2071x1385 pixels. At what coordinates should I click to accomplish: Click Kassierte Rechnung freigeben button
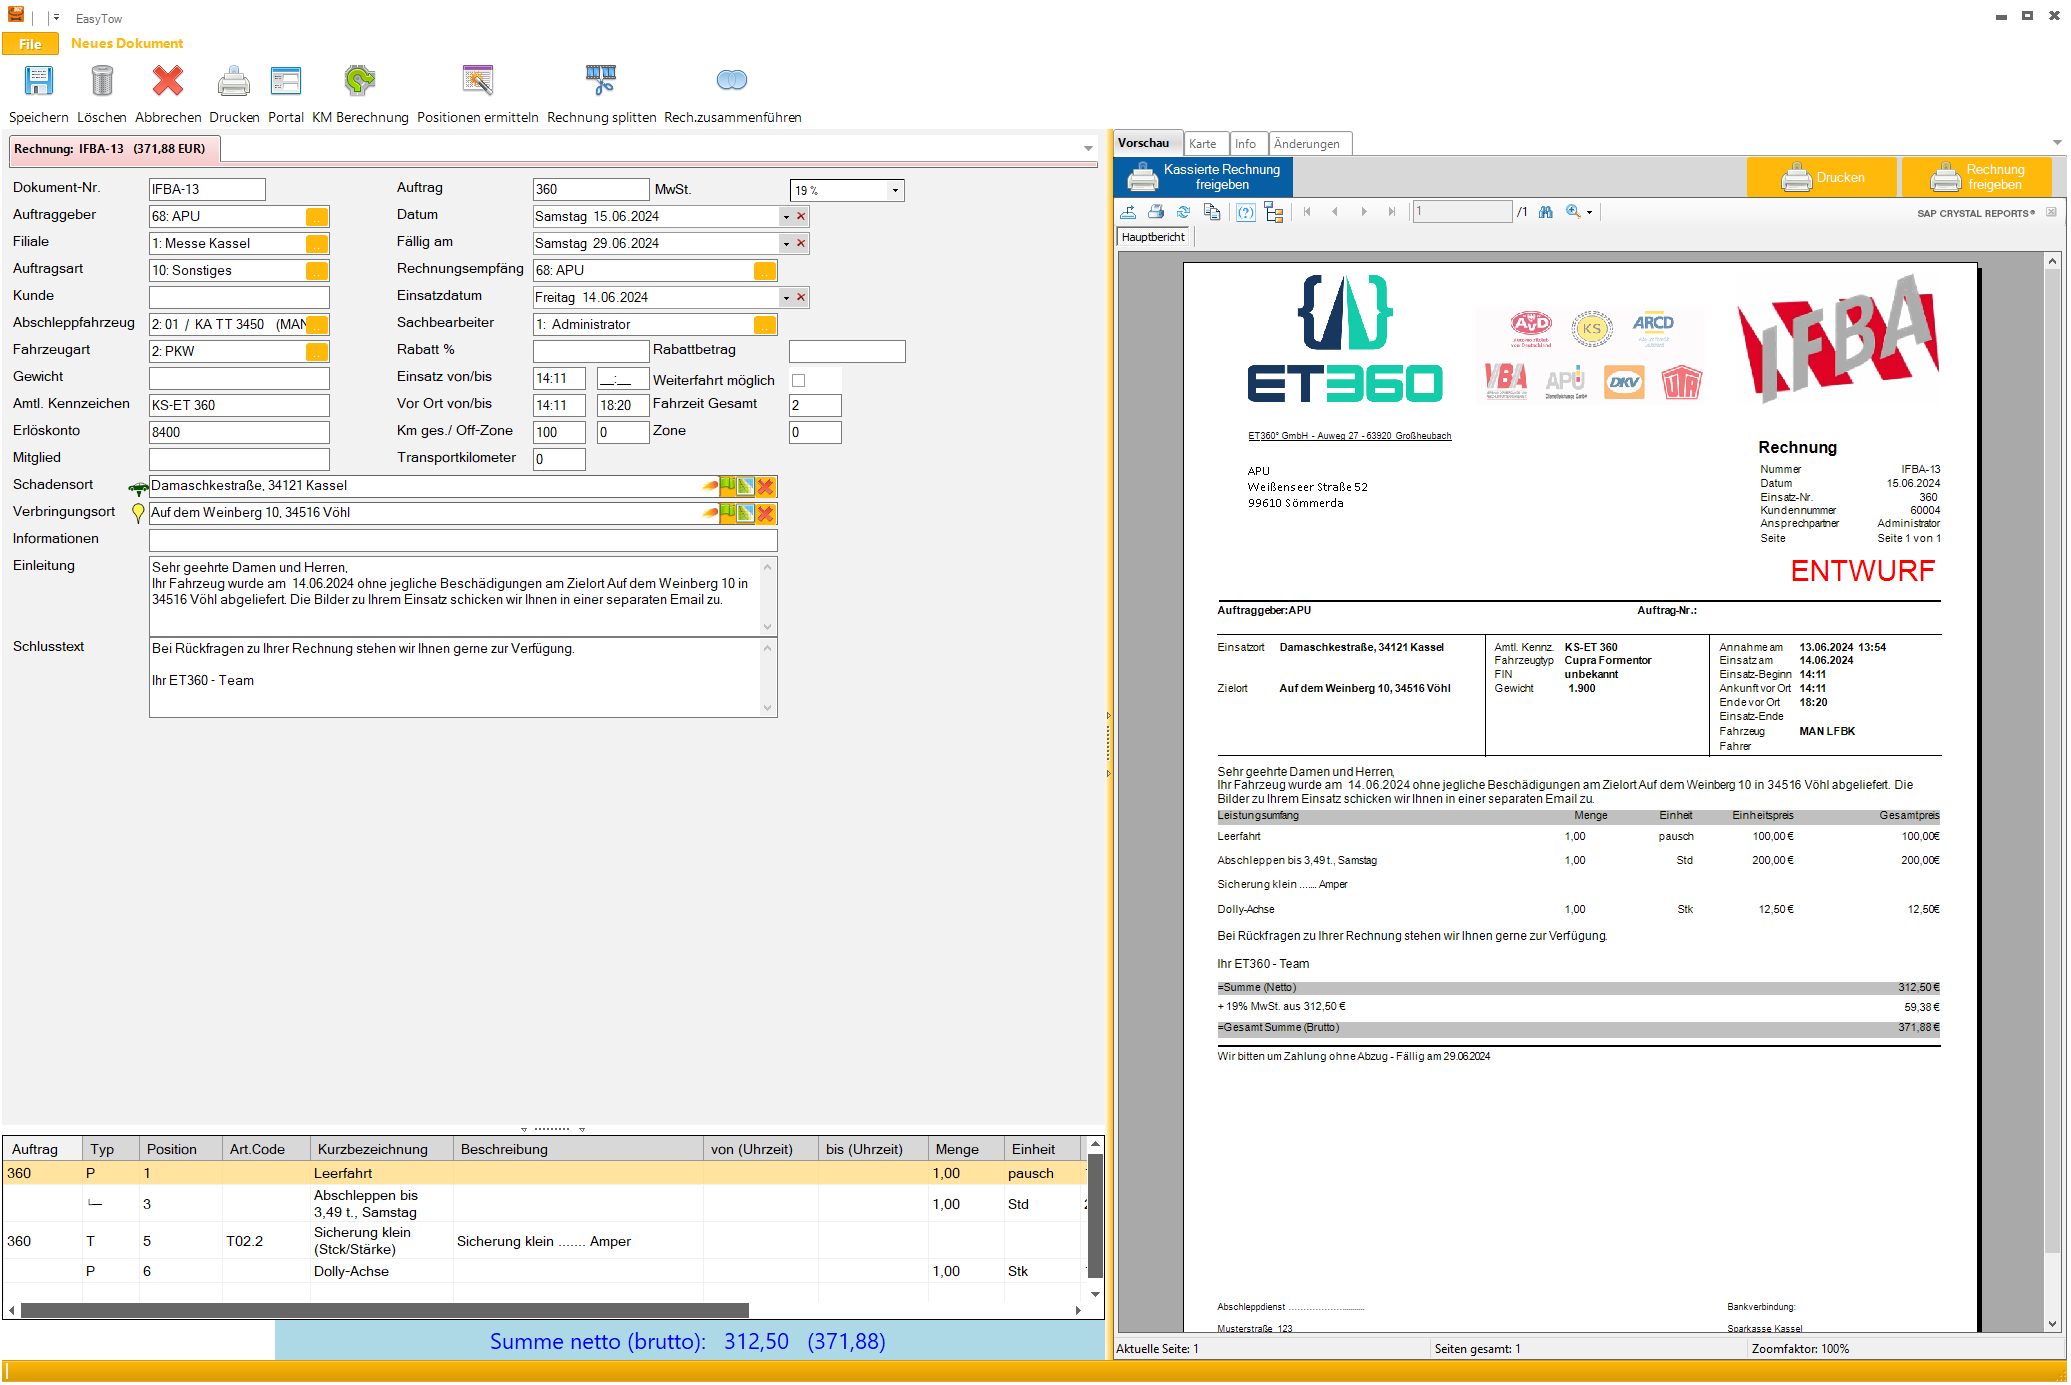tap(1204, 177)
